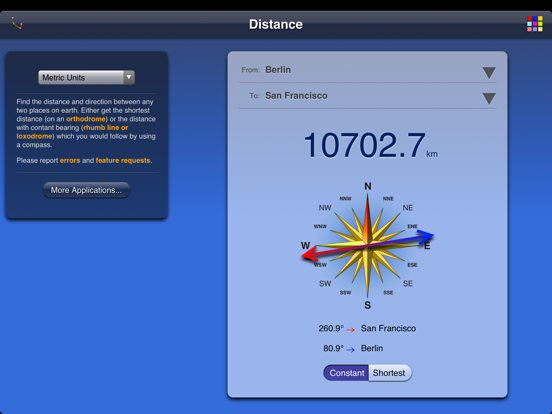Click the 10702.7 distance value
Viewport: 552px width, 414px height.
(x=364, y=145)
